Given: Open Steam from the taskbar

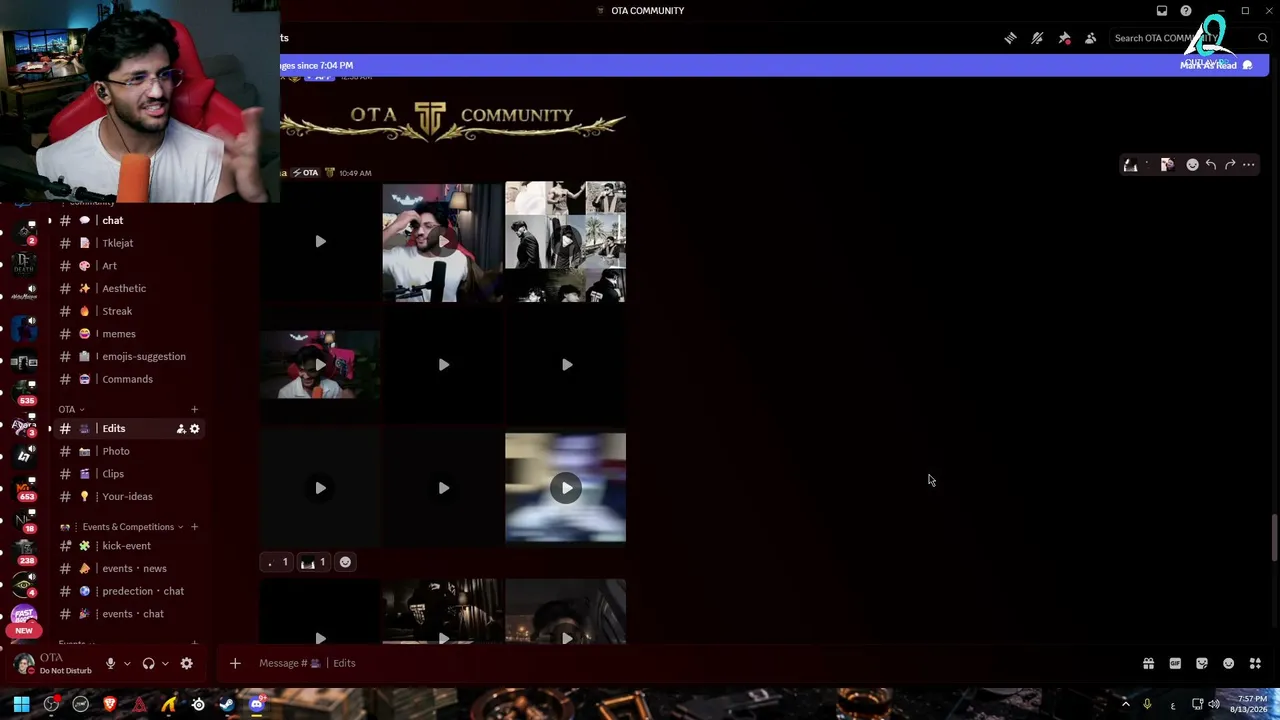Looking at the screenshot, I should (x=227, y=704).
